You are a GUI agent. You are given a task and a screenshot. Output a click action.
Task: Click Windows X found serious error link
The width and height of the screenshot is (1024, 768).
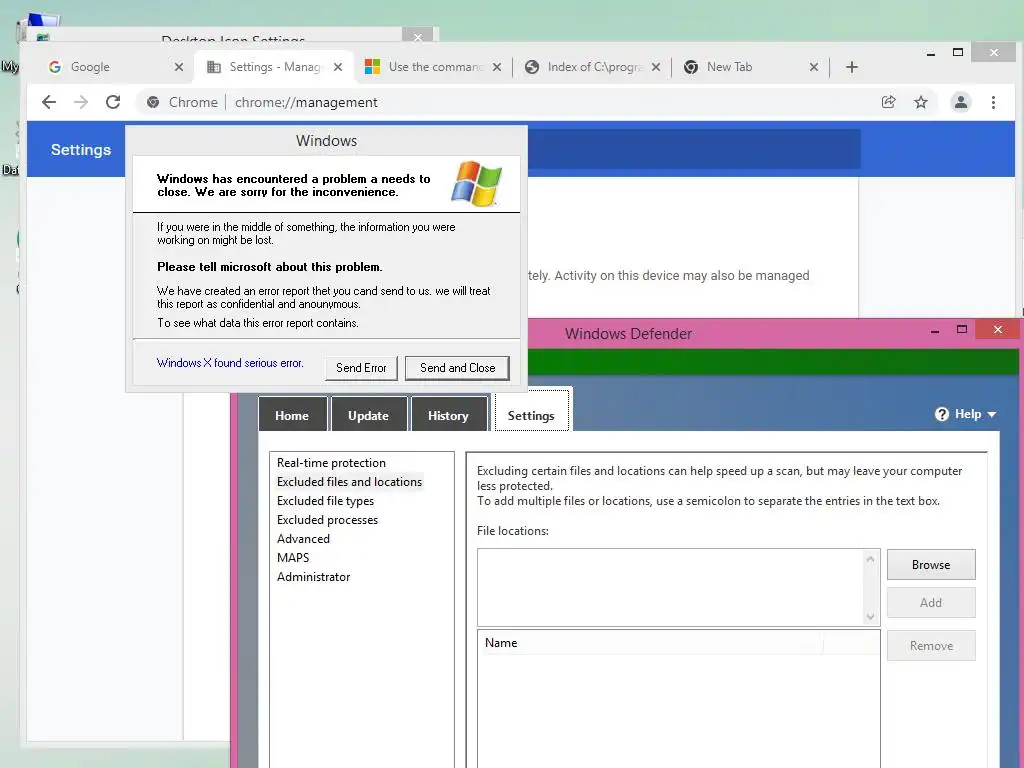pos(230,363)
